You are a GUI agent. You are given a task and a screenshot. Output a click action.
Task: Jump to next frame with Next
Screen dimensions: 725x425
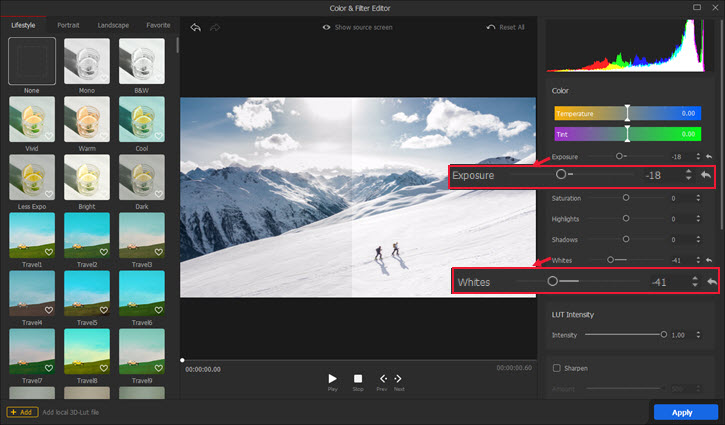coord(398,379)
